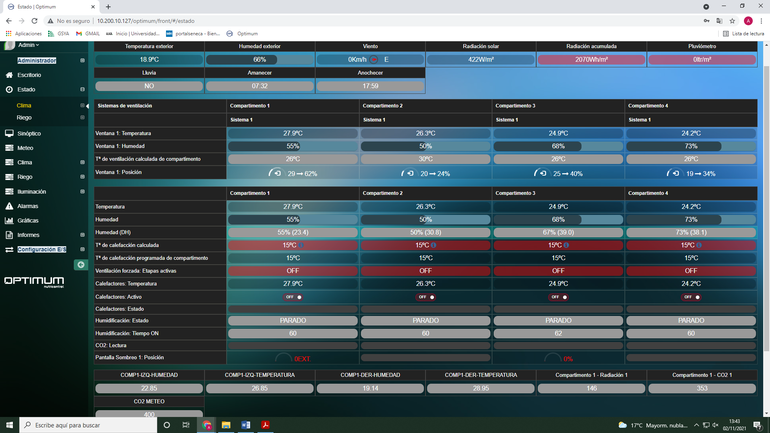Reload the browser page
This screenshot has height=433, width=770.
point(34,21)
